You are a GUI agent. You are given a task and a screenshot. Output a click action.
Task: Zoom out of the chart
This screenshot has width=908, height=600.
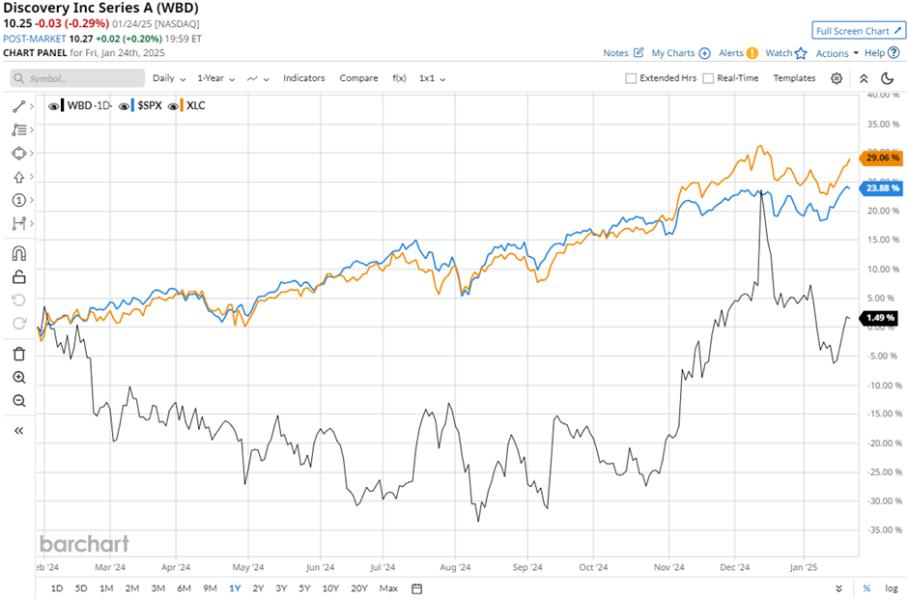tap(19, 401)
